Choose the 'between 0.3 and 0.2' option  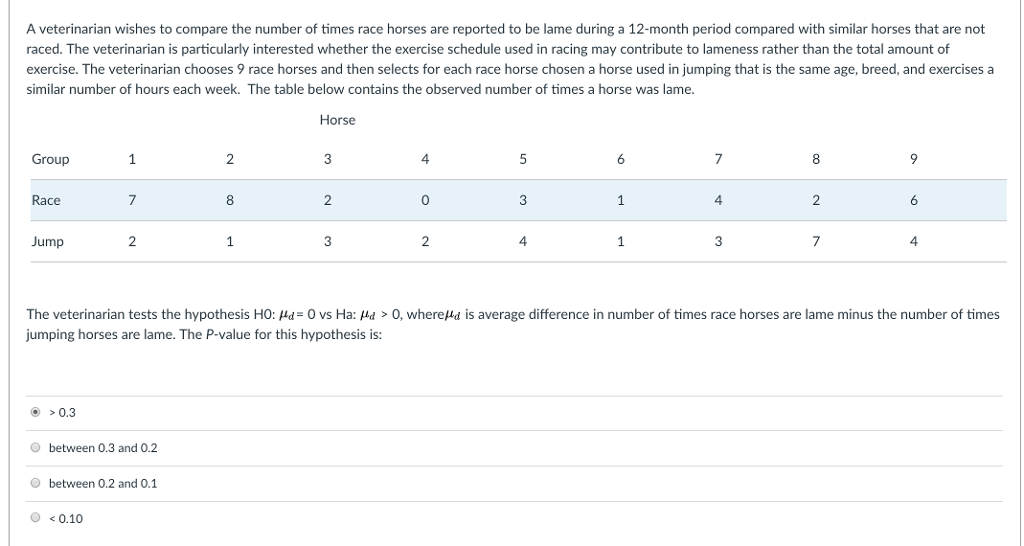pos(36,448)
